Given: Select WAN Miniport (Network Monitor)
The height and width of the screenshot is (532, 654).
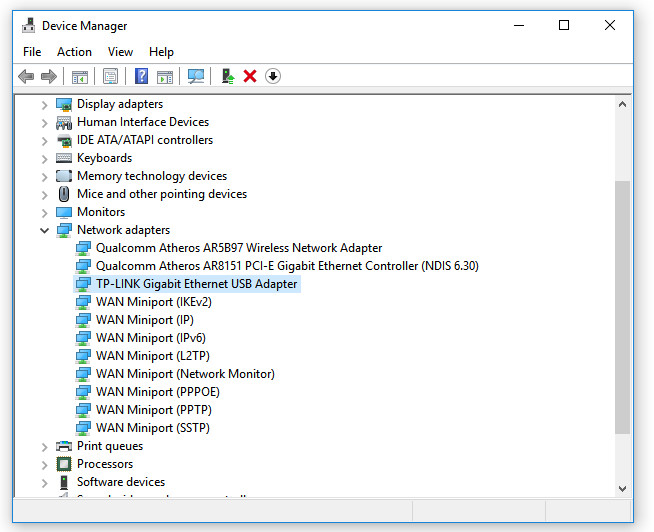Looking at the screenshot, I should pos(185,373).
